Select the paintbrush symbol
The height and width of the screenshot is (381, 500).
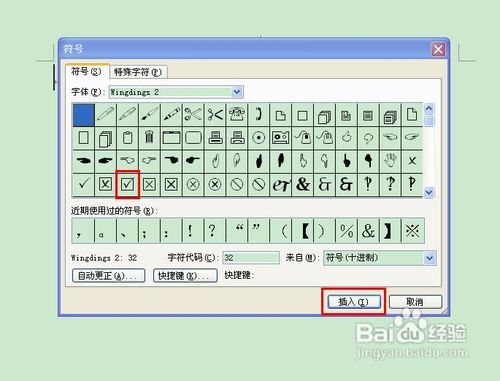149,115
